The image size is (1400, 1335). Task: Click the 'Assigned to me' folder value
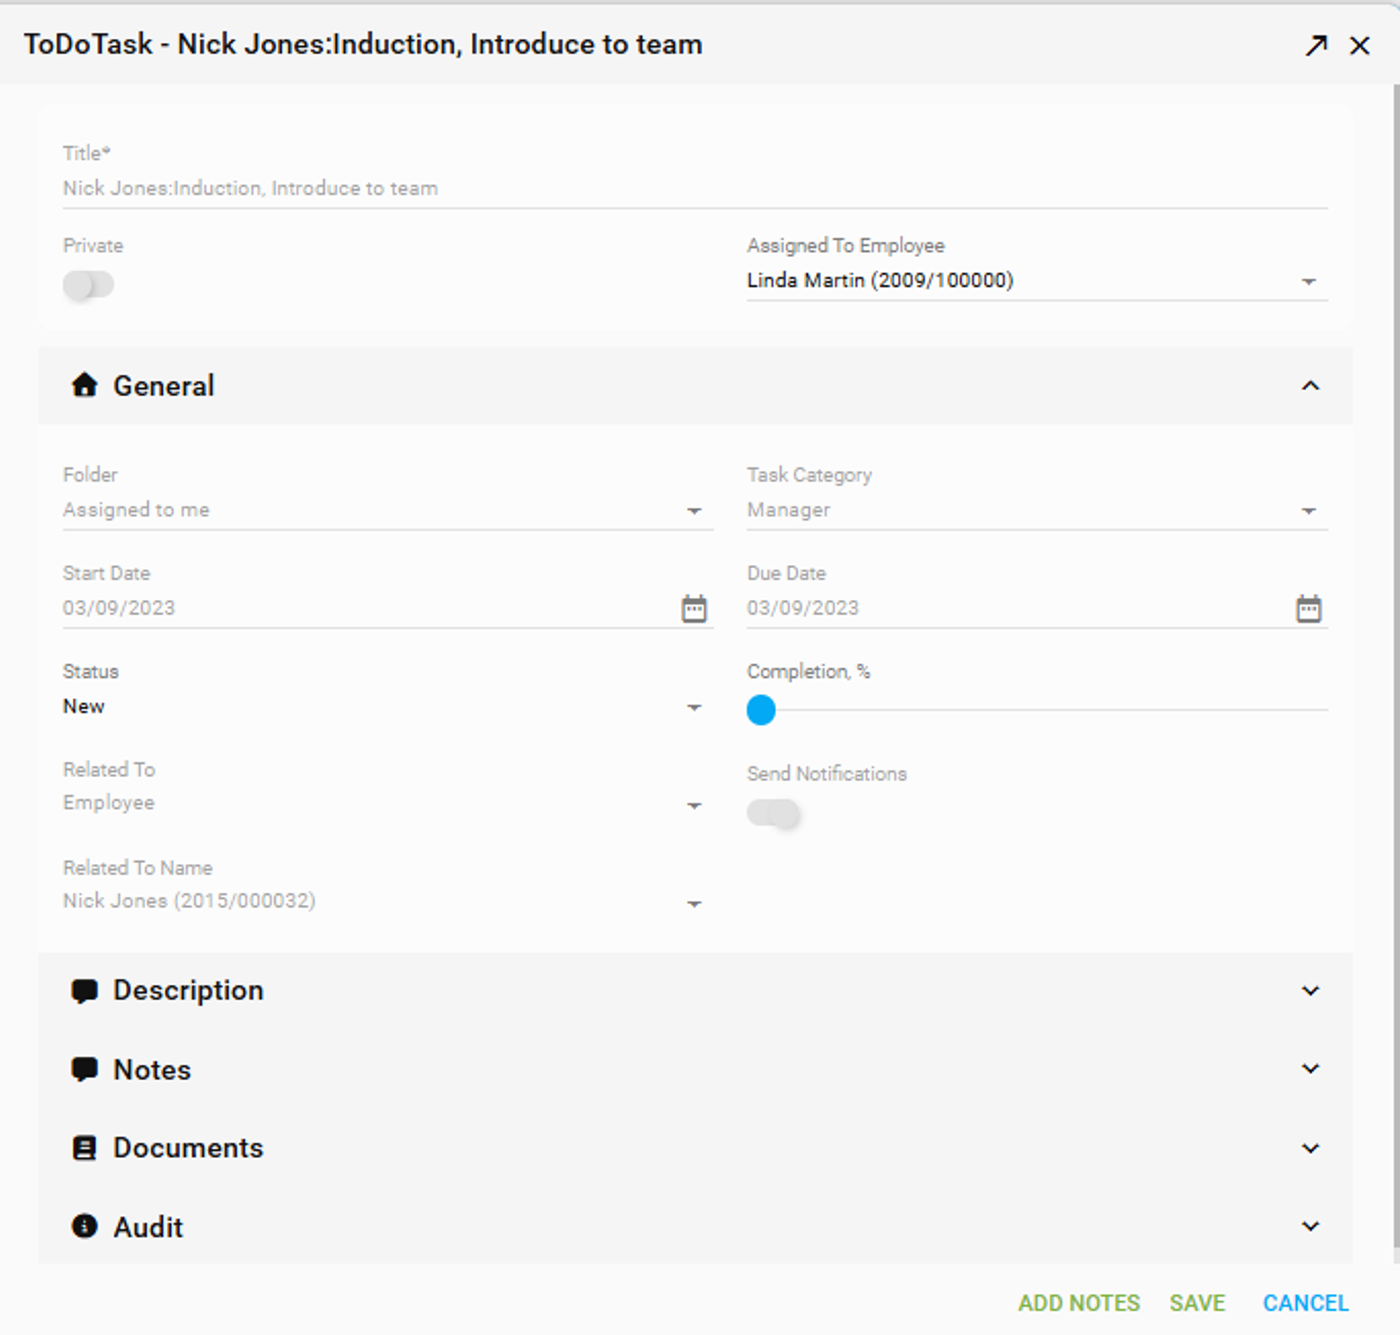pyautogui.click(x=136, y=510)
